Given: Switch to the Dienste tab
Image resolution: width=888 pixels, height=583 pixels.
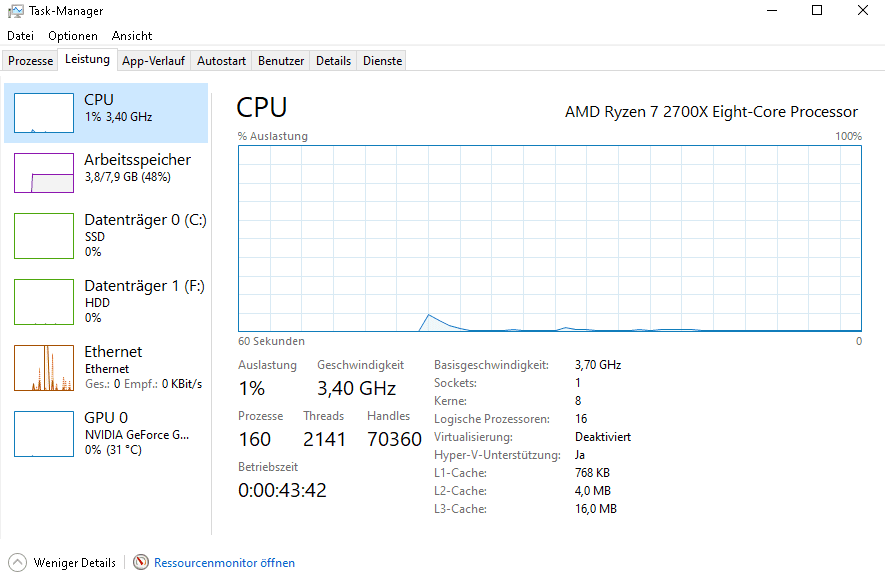Looking at the screenshot, I should point(382,61).
